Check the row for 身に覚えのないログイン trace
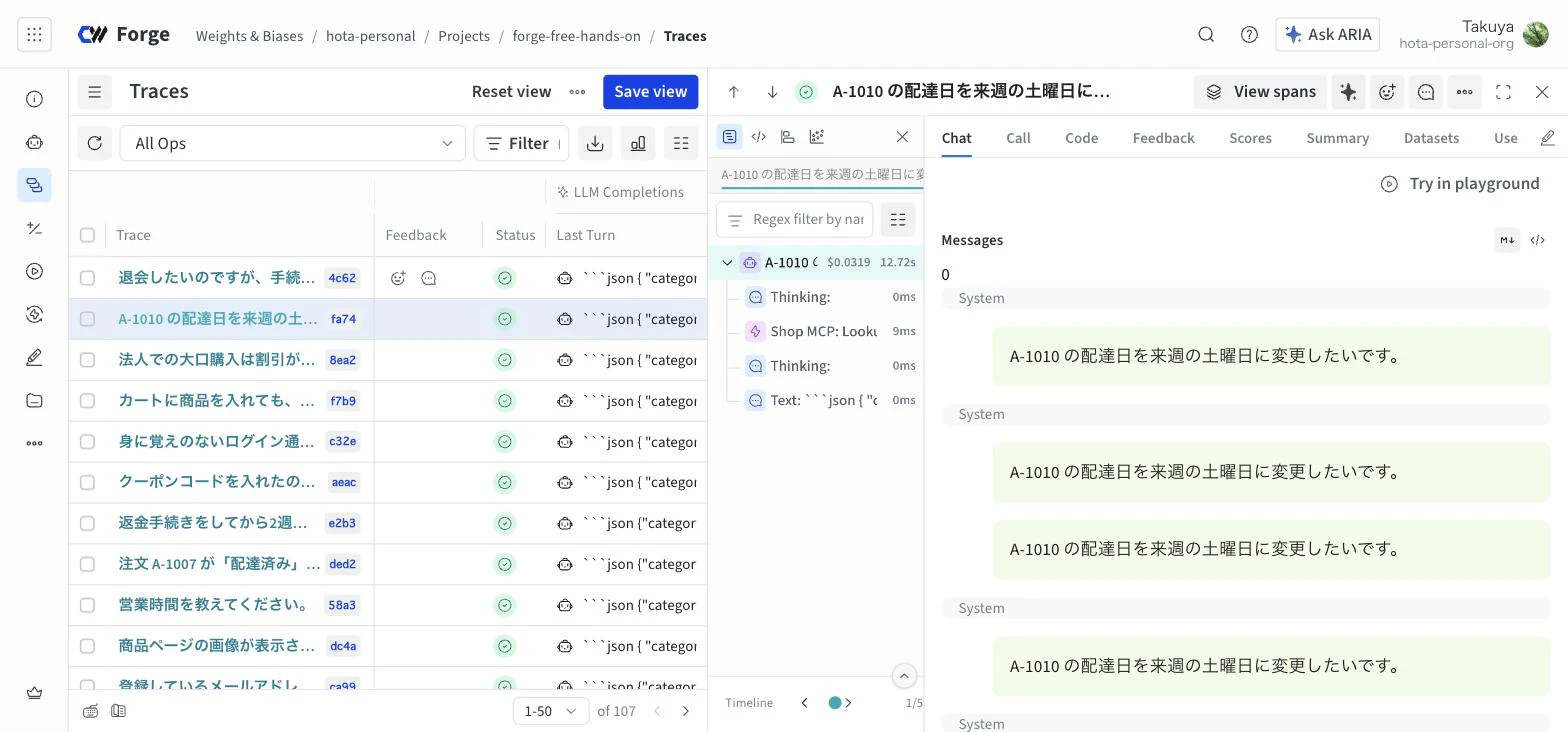The image size is (1568, 732). 87,442
